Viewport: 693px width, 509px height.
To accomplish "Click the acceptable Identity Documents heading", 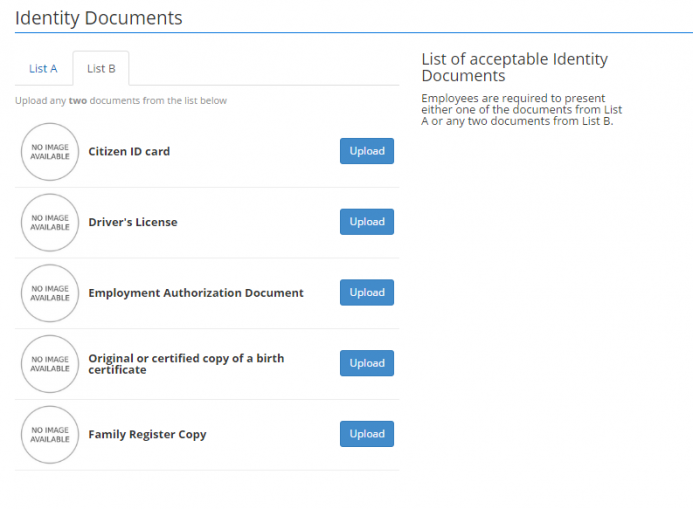I will click(x=514, y=67).
